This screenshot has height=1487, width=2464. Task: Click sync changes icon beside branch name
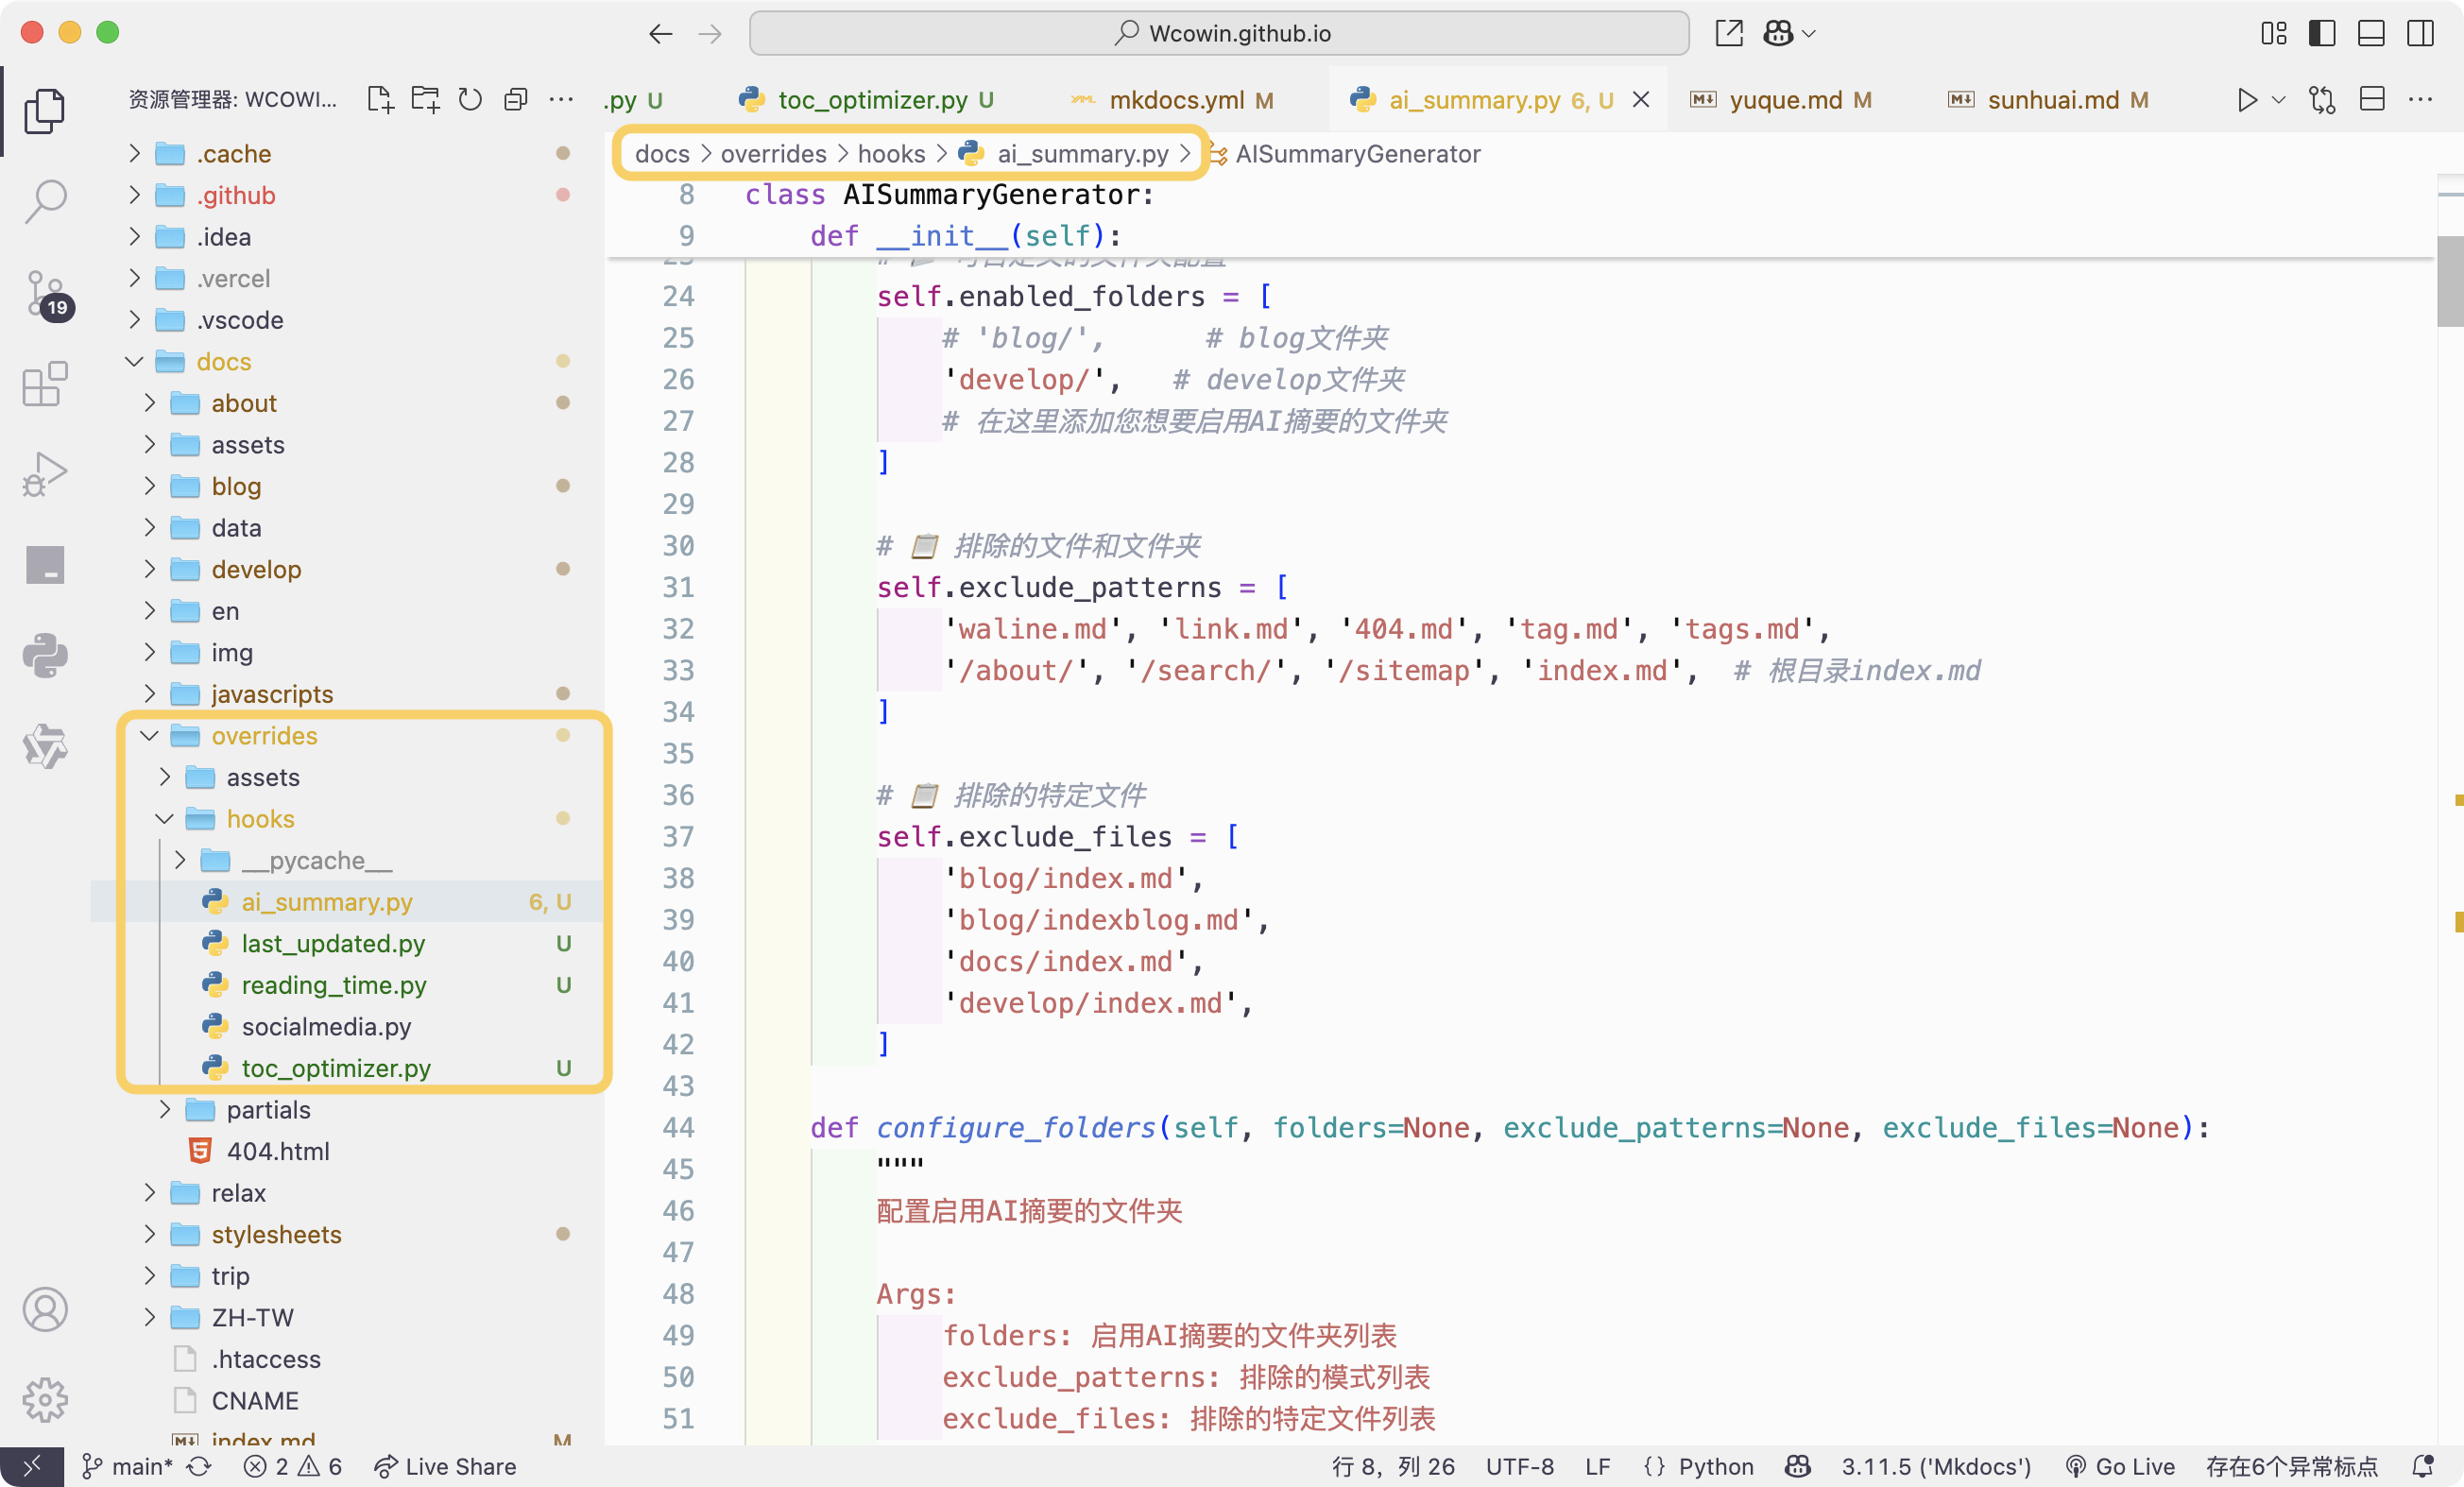tap(199, 1466)
